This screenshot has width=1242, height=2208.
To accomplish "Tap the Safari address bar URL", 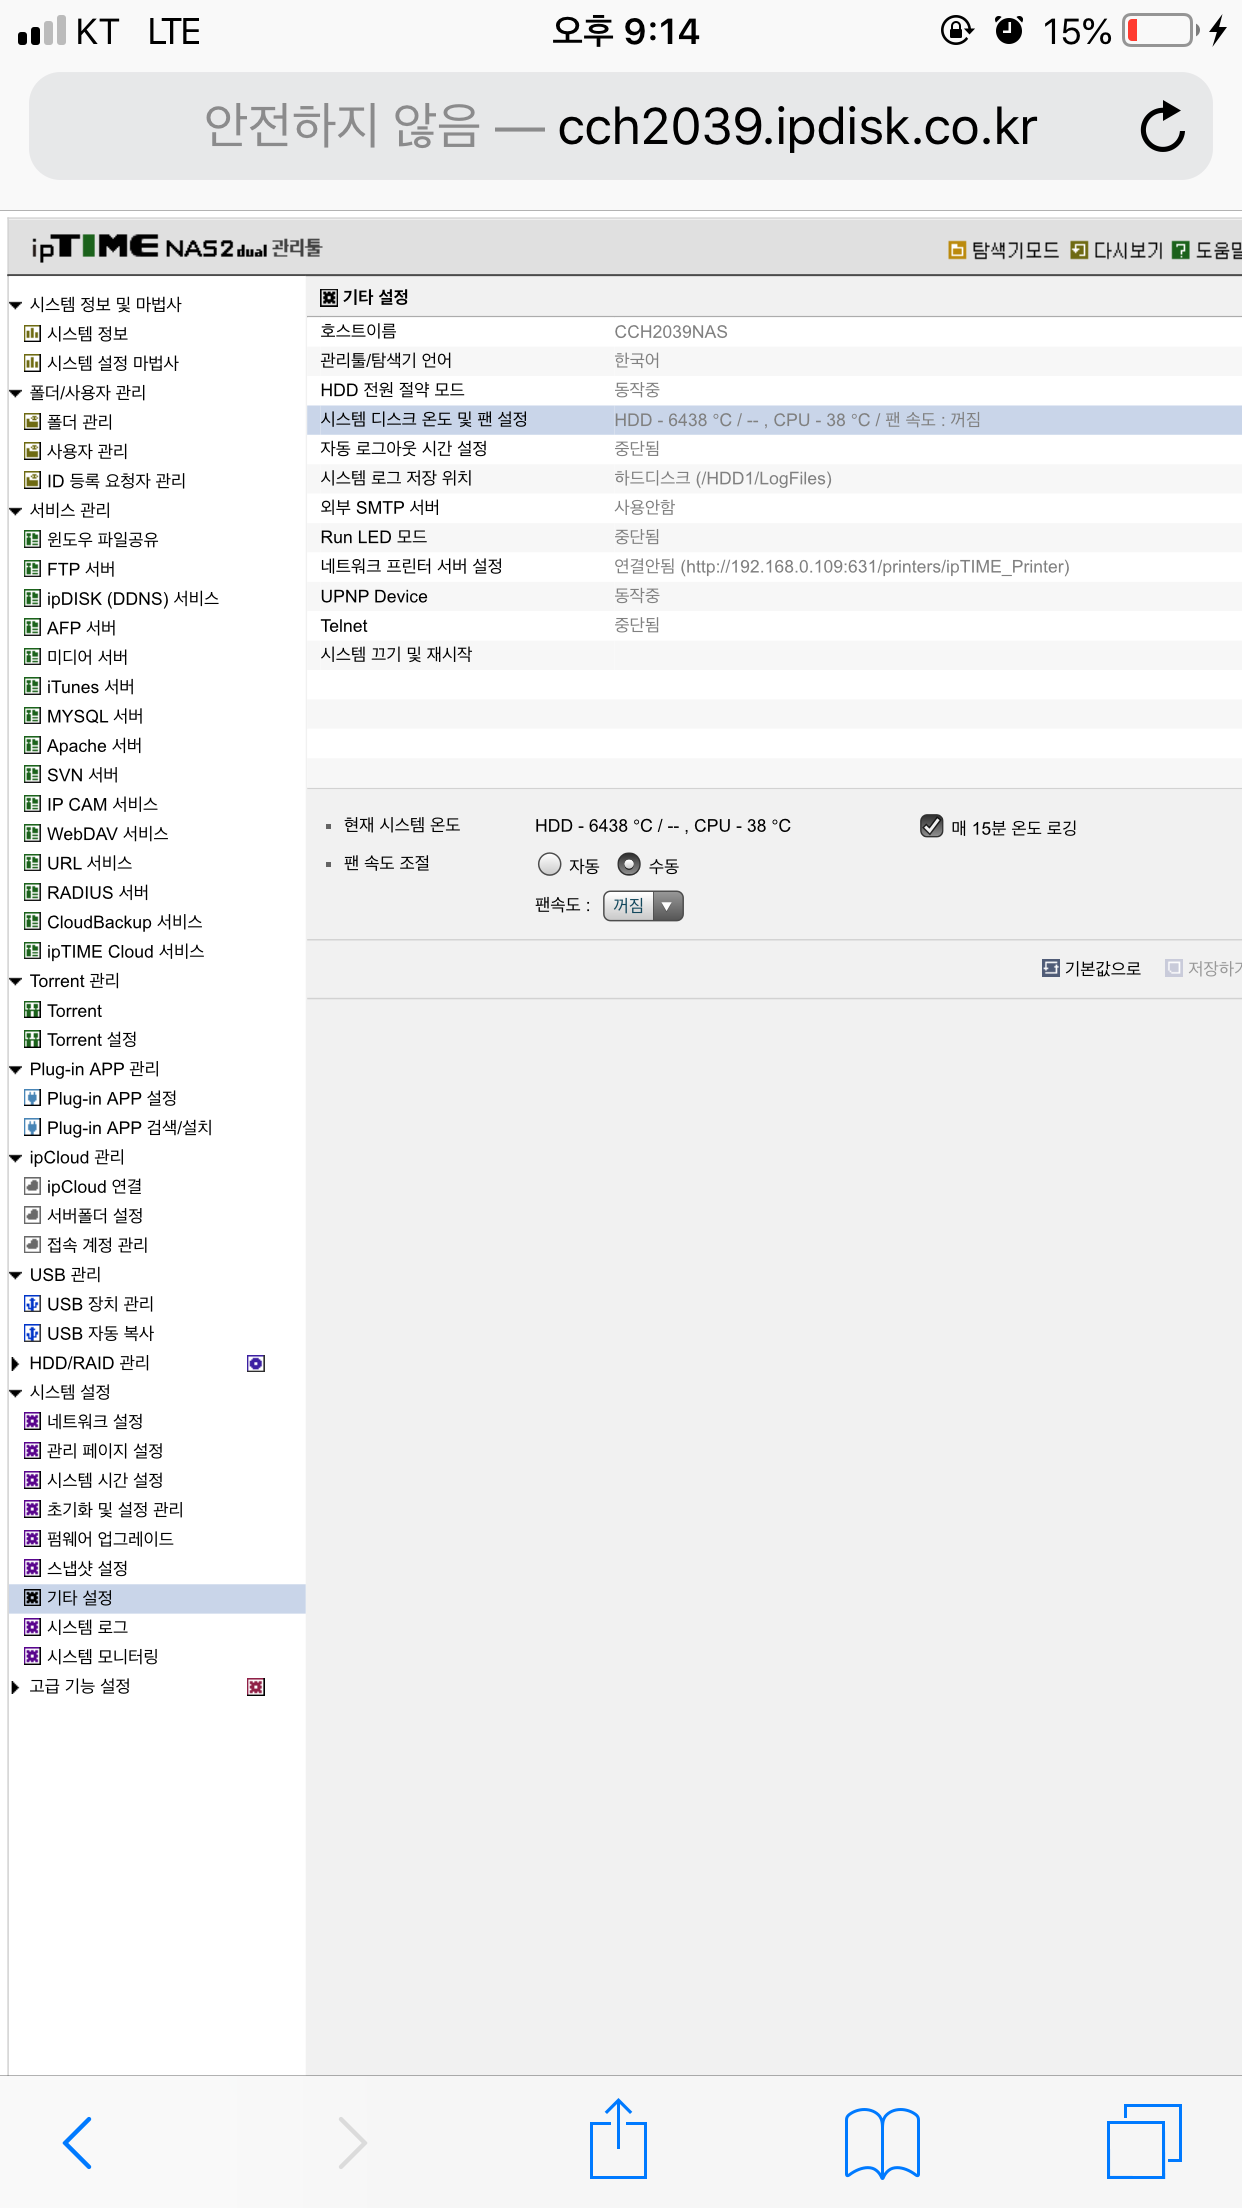I will (x=620, y=126).
